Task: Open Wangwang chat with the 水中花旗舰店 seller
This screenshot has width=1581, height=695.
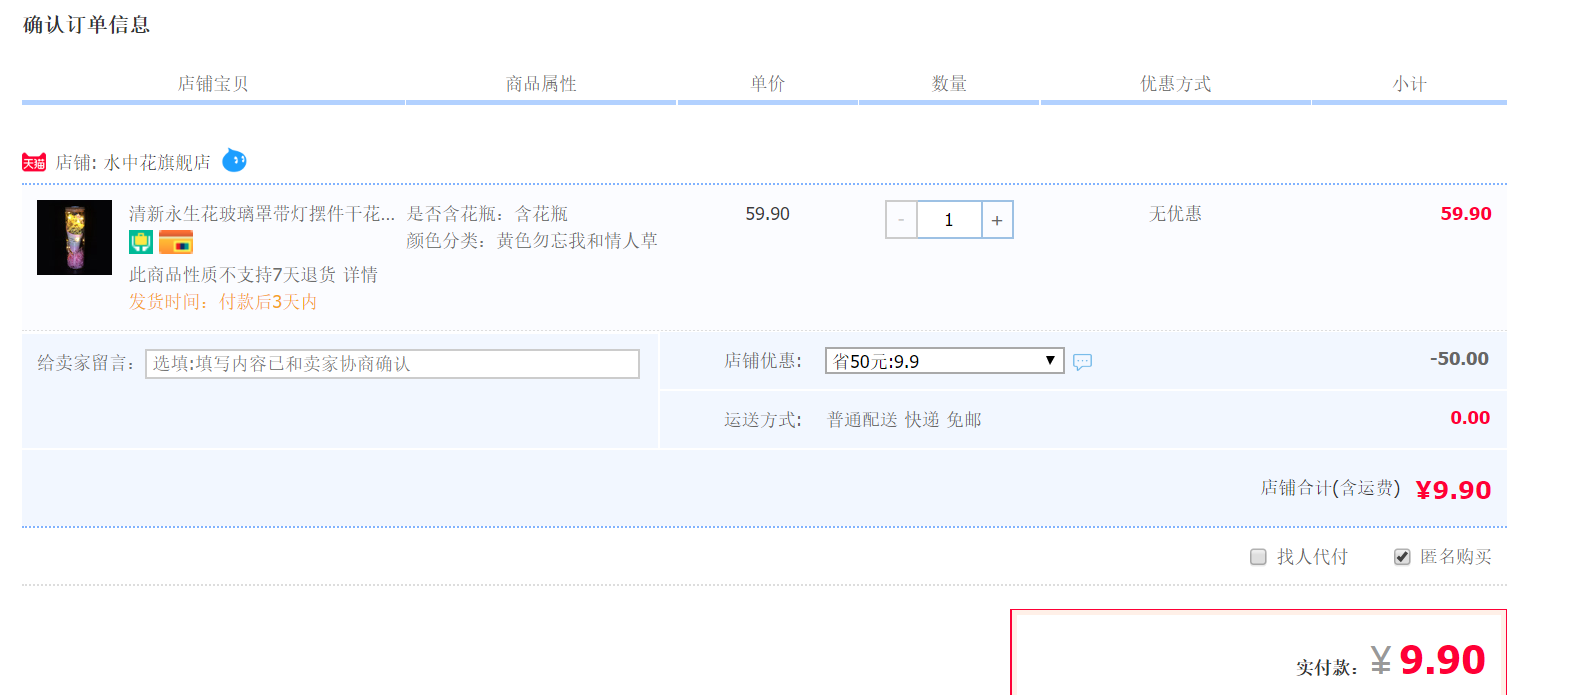Action: [234, 160]
